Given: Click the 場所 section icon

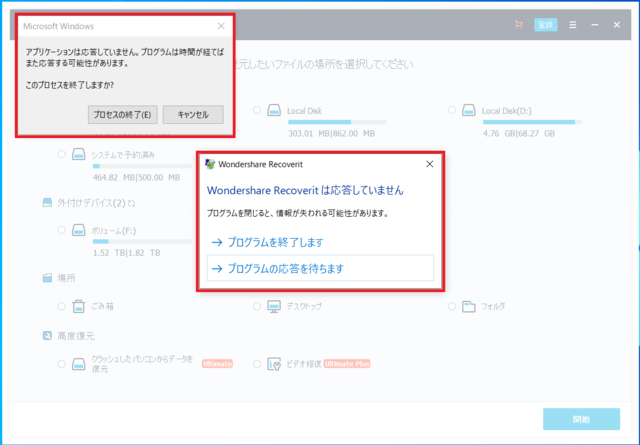Looking at the screenshot, I should (47, 278).
